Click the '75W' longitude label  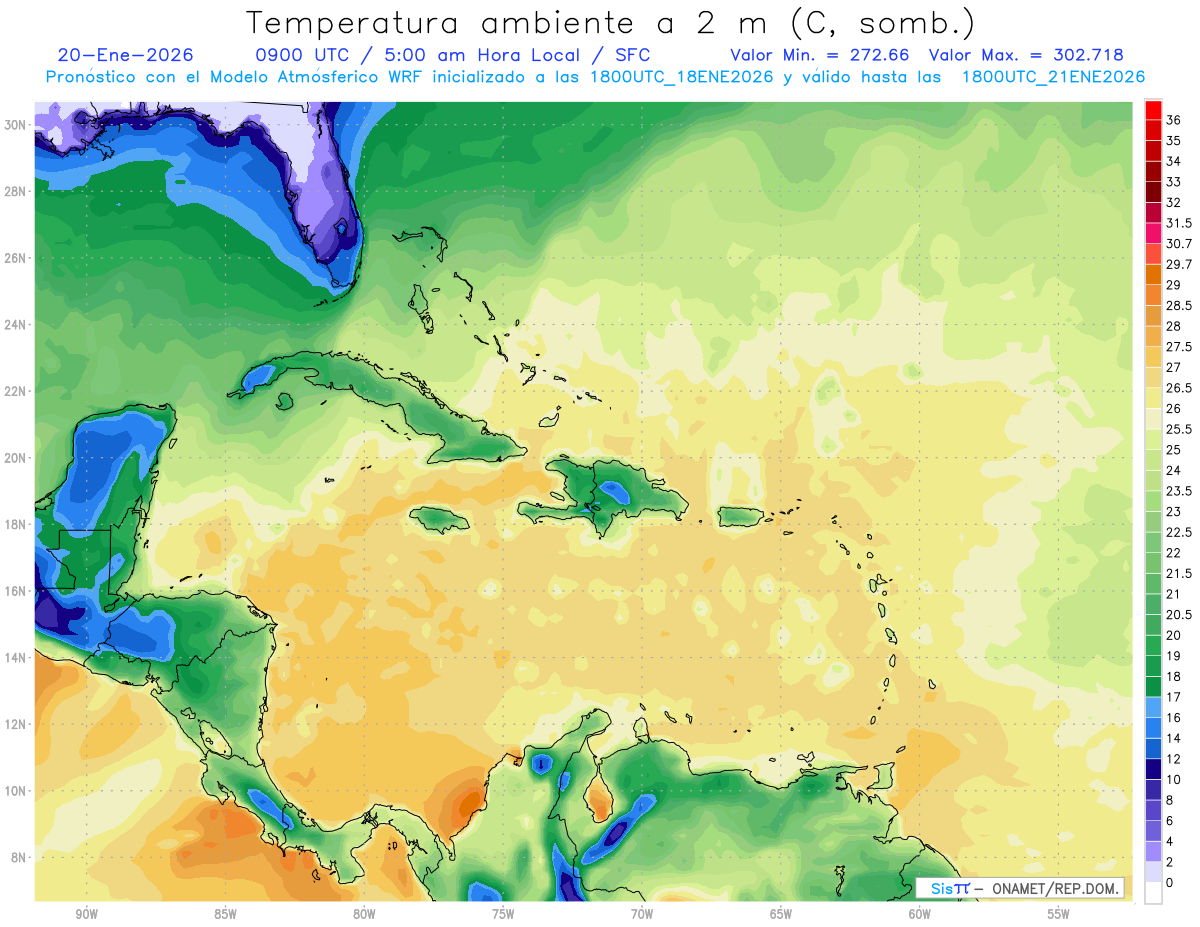click(x=503, y=914)
